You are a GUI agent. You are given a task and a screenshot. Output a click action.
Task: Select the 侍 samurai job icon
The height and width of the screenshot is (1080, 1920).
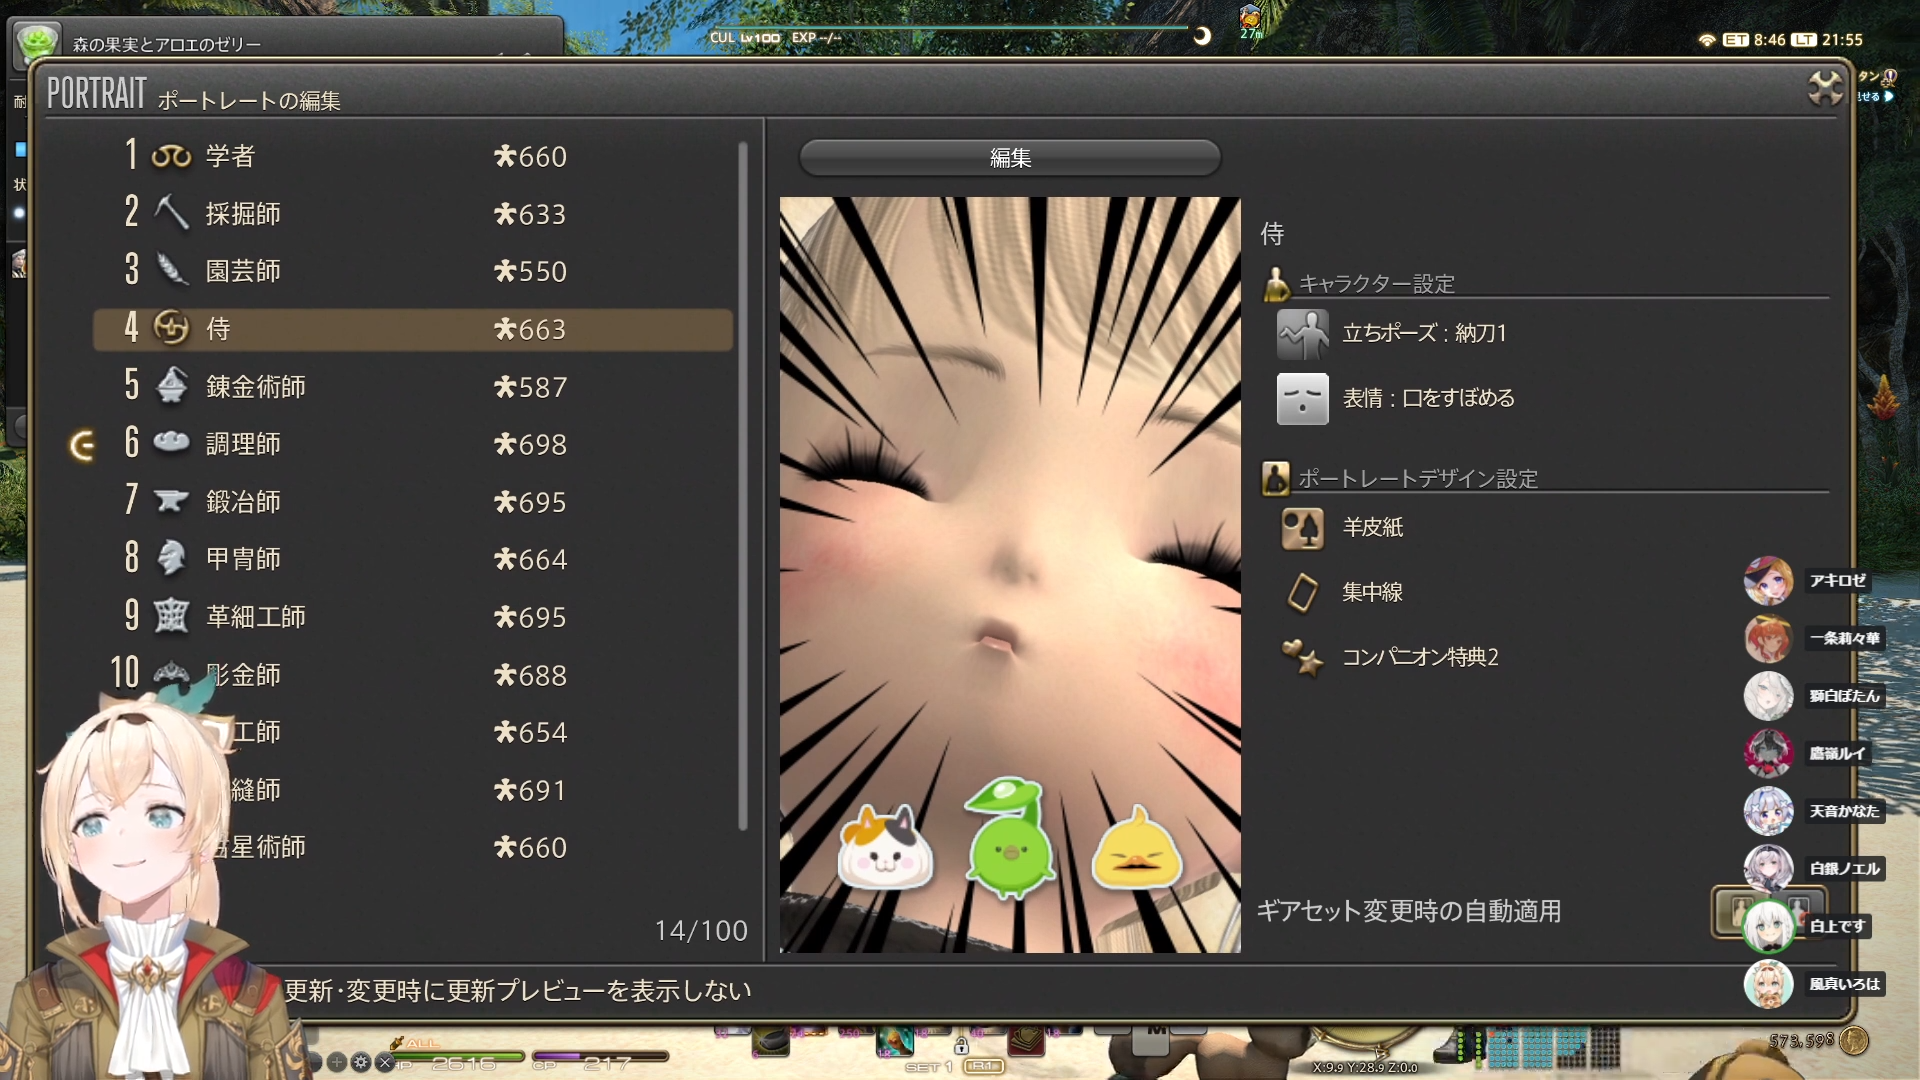pos(171,328)
